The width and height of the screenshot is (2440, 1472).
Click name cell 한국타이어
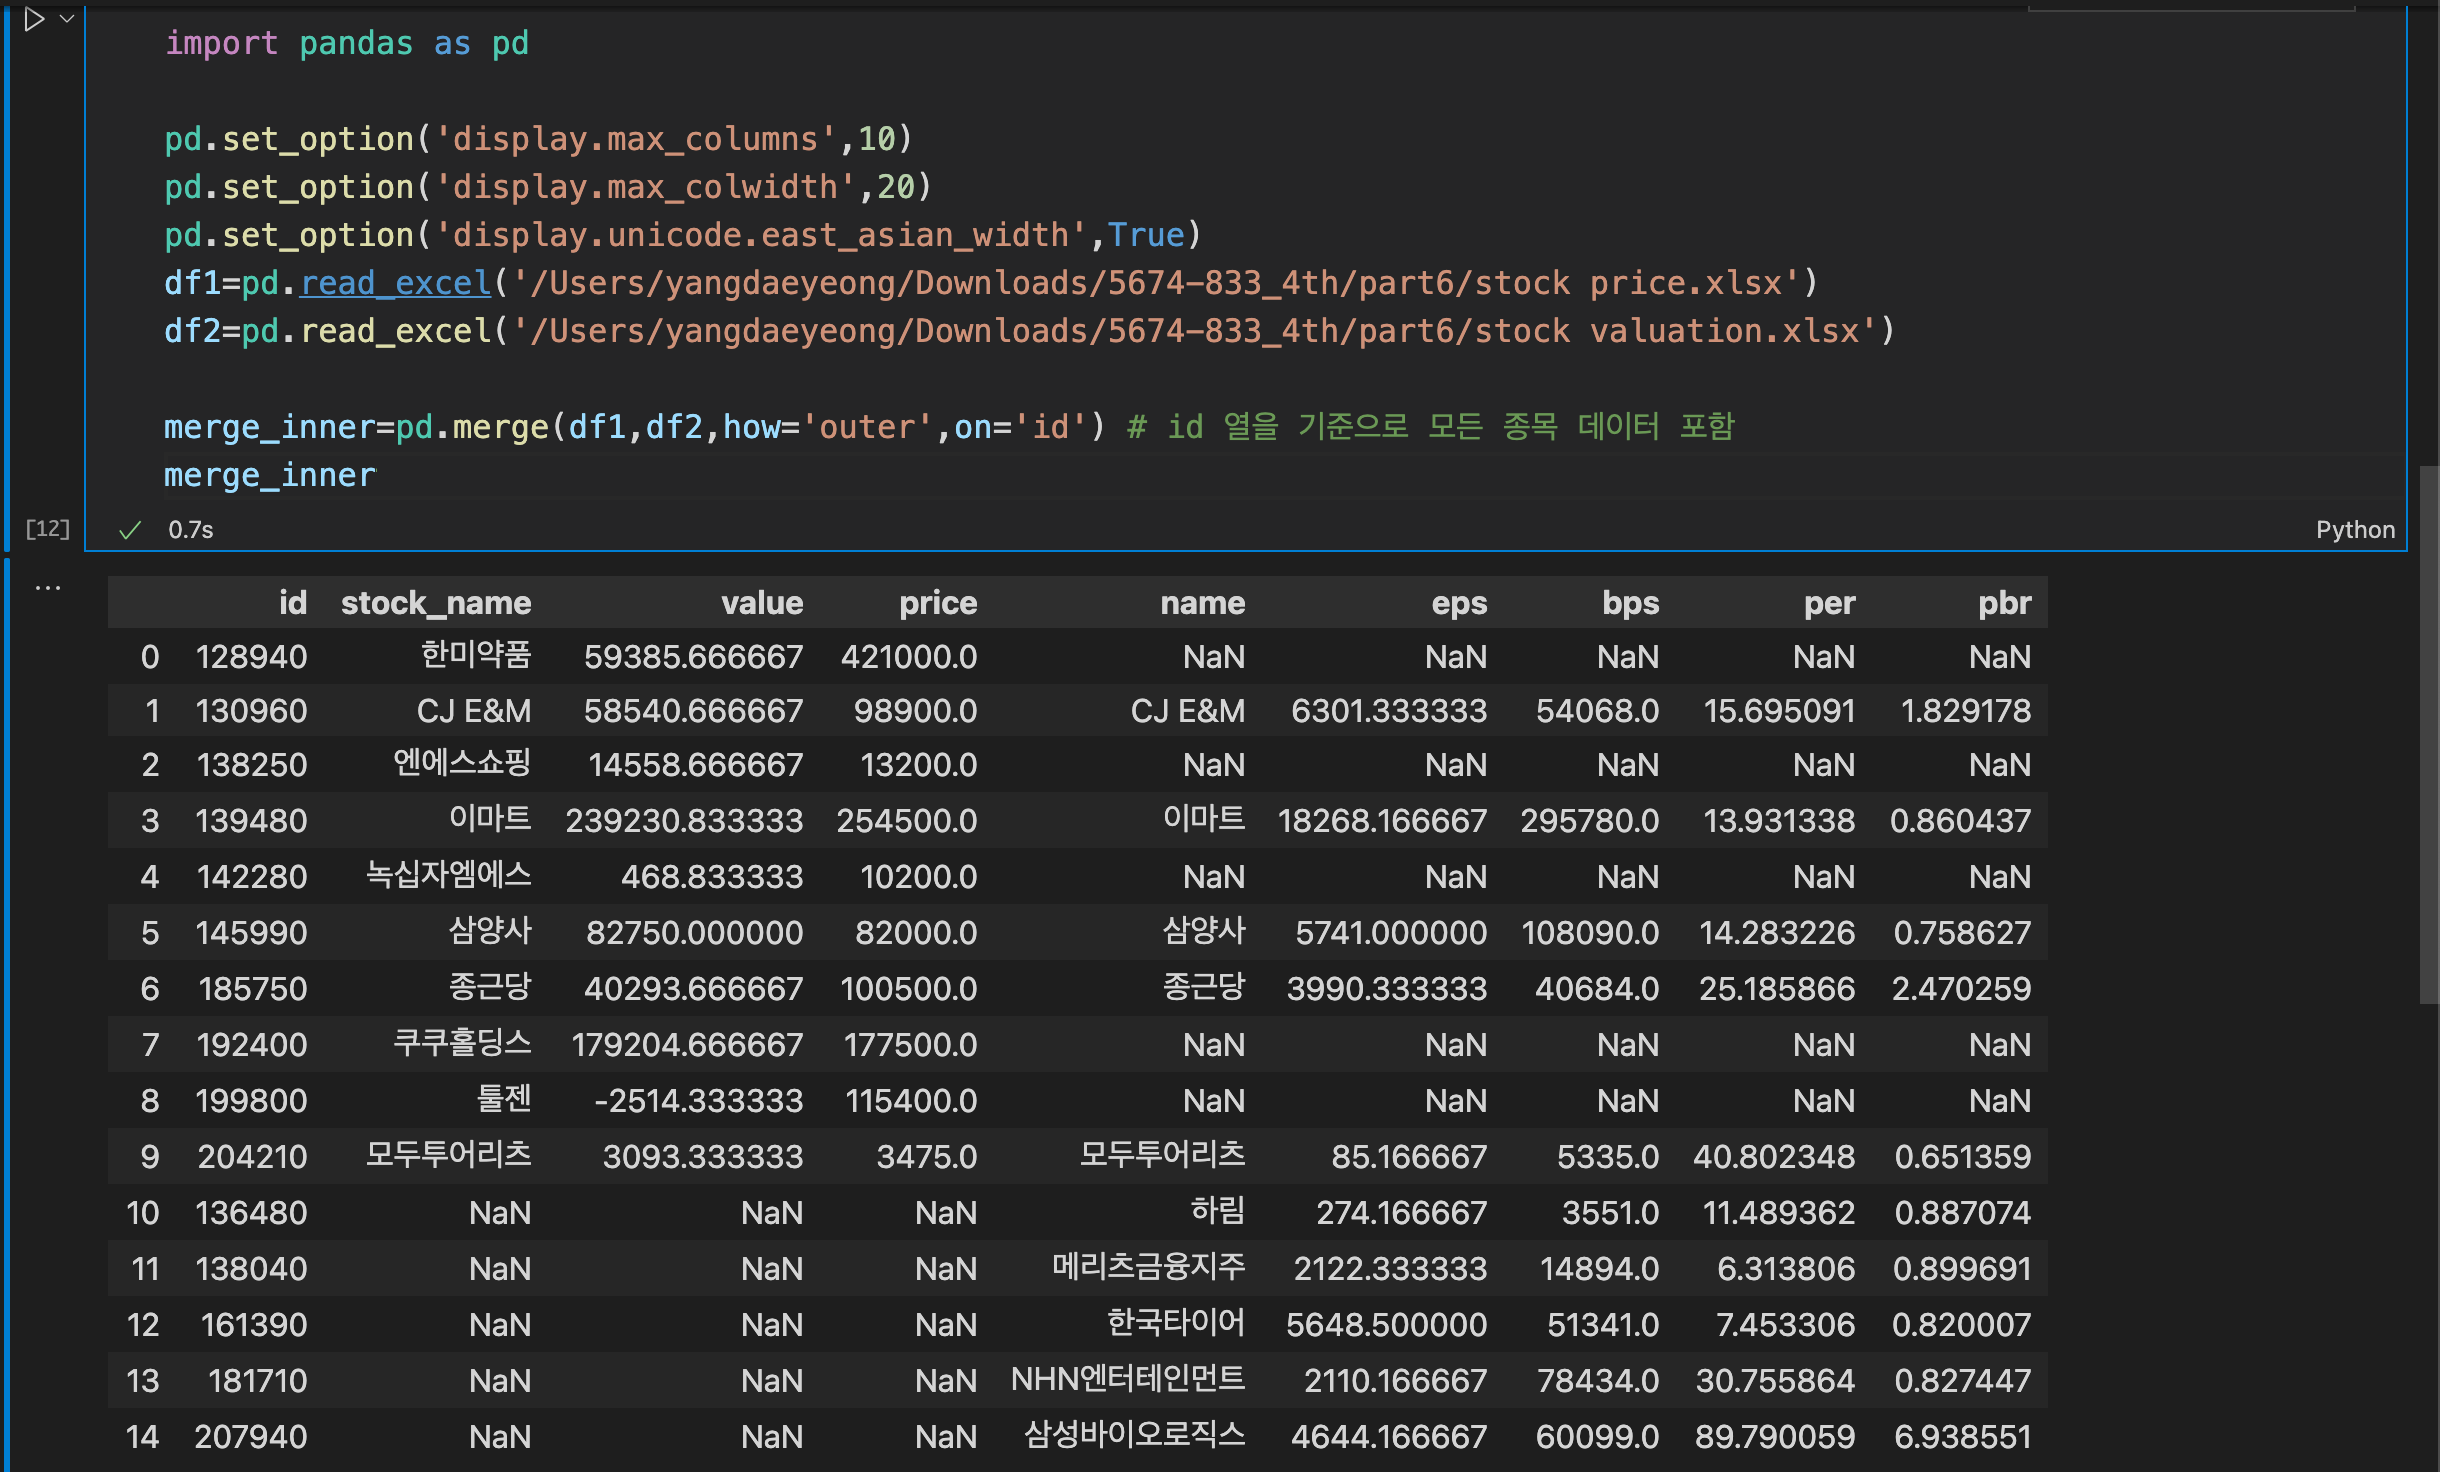tap(1176, 1323)
